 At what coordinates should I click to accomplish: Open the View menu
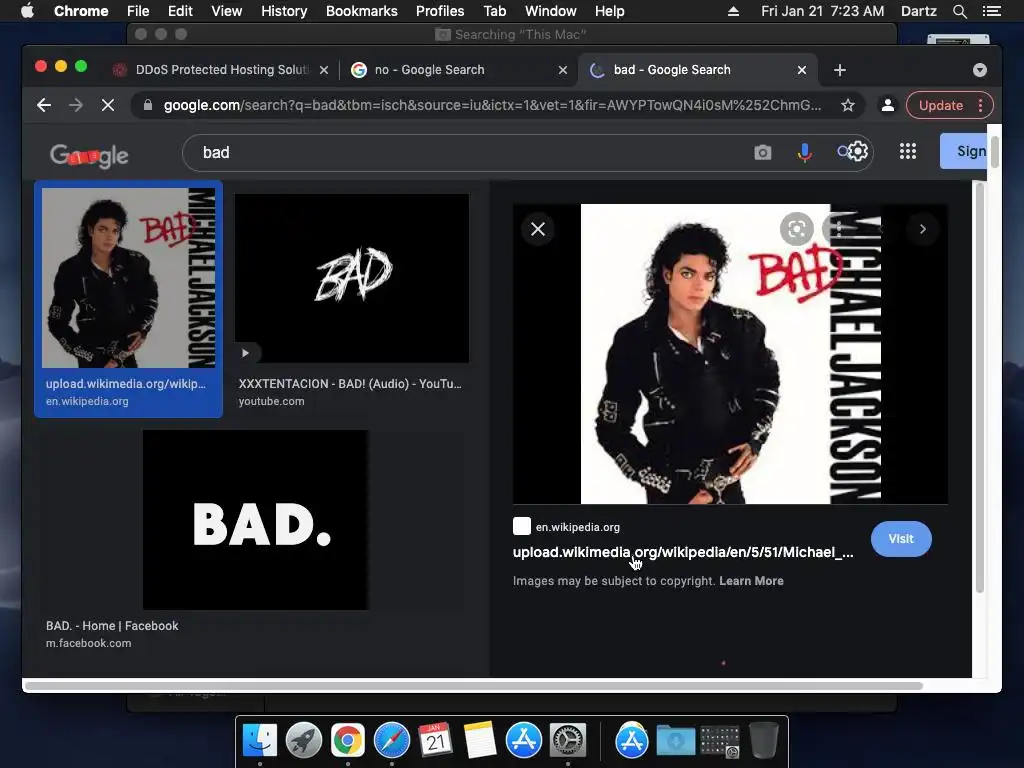click(x=227, y=11)
